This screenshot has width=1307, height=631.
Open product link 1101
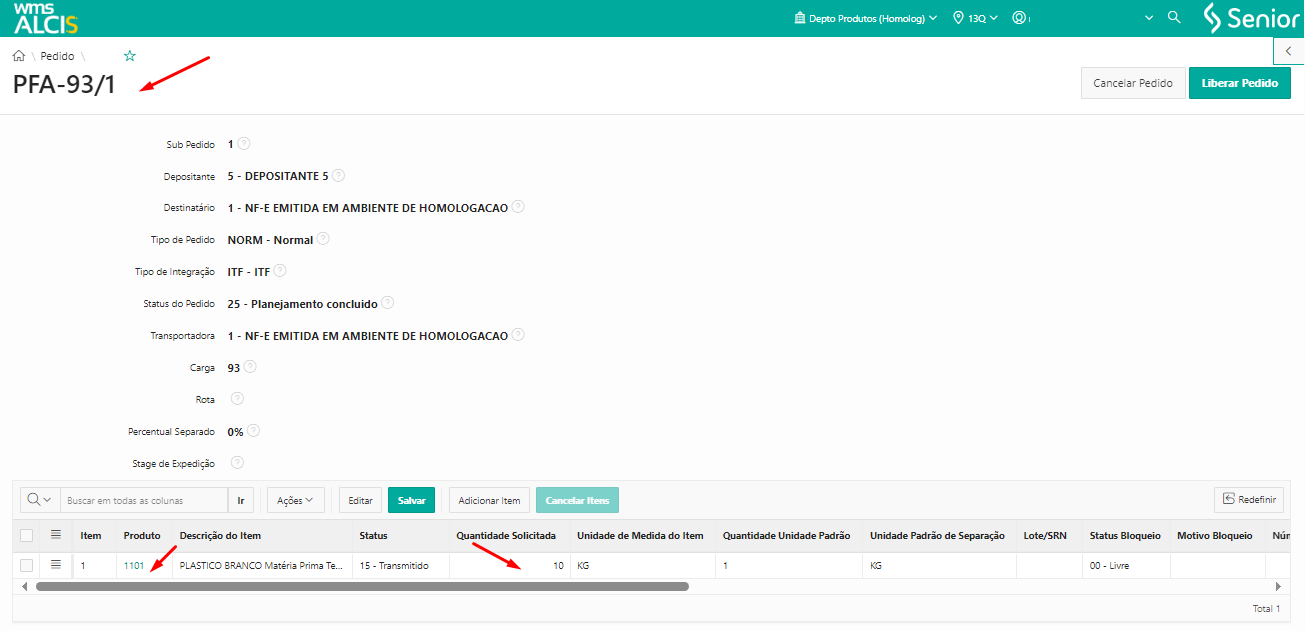(x=134, y=566)
